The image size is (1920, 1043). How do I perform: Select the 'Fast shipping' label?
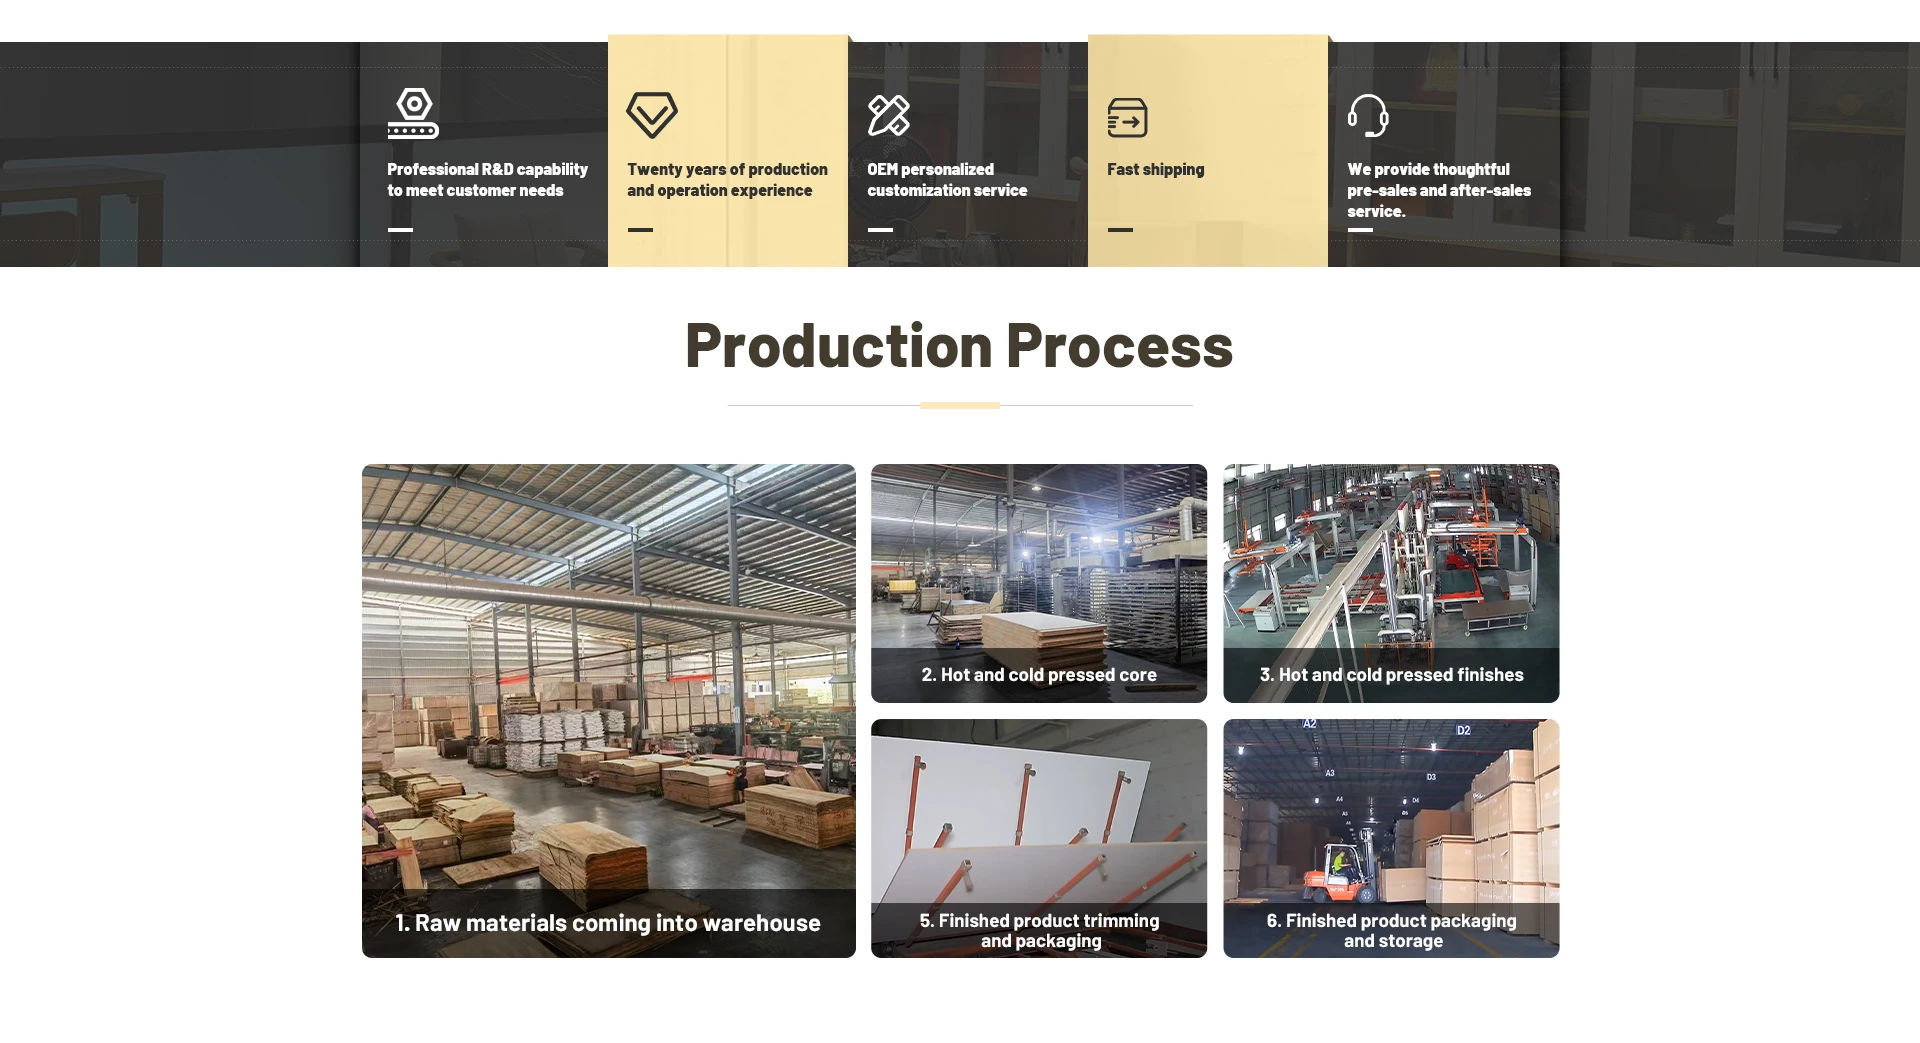click(1155, 170)
